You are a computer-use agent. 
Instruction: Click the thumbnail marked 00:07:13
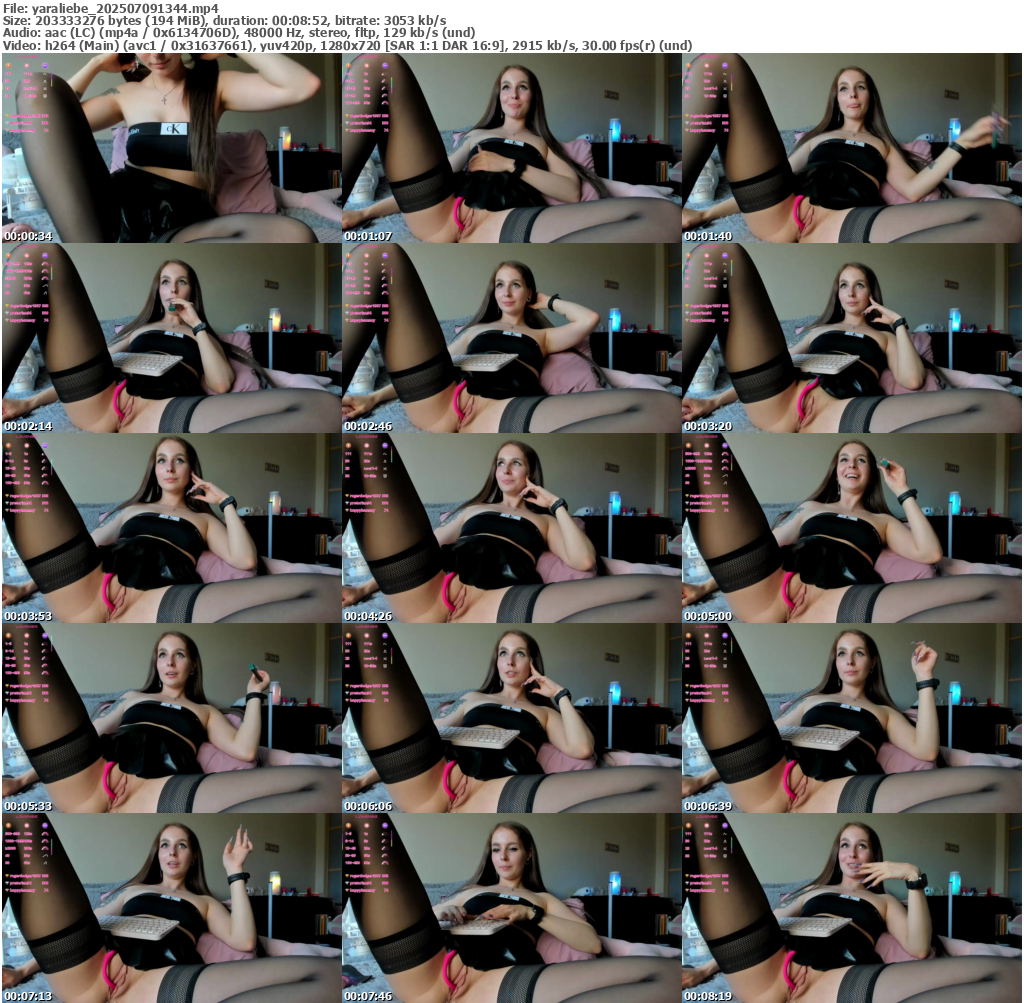click(x=171, y=908)
